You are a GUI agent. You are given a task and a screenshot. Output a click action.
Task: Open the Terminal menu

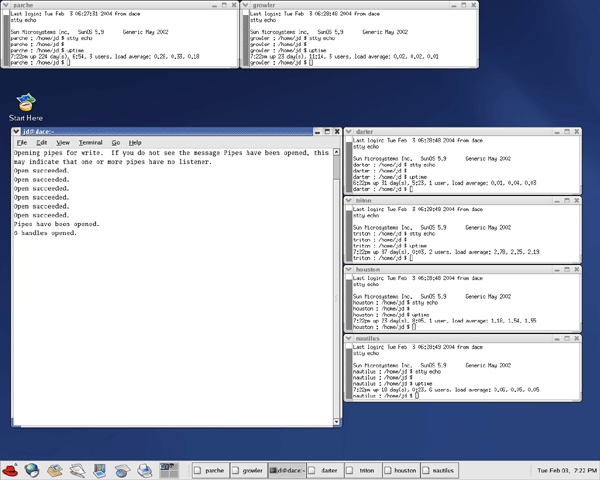click(90, 143)
